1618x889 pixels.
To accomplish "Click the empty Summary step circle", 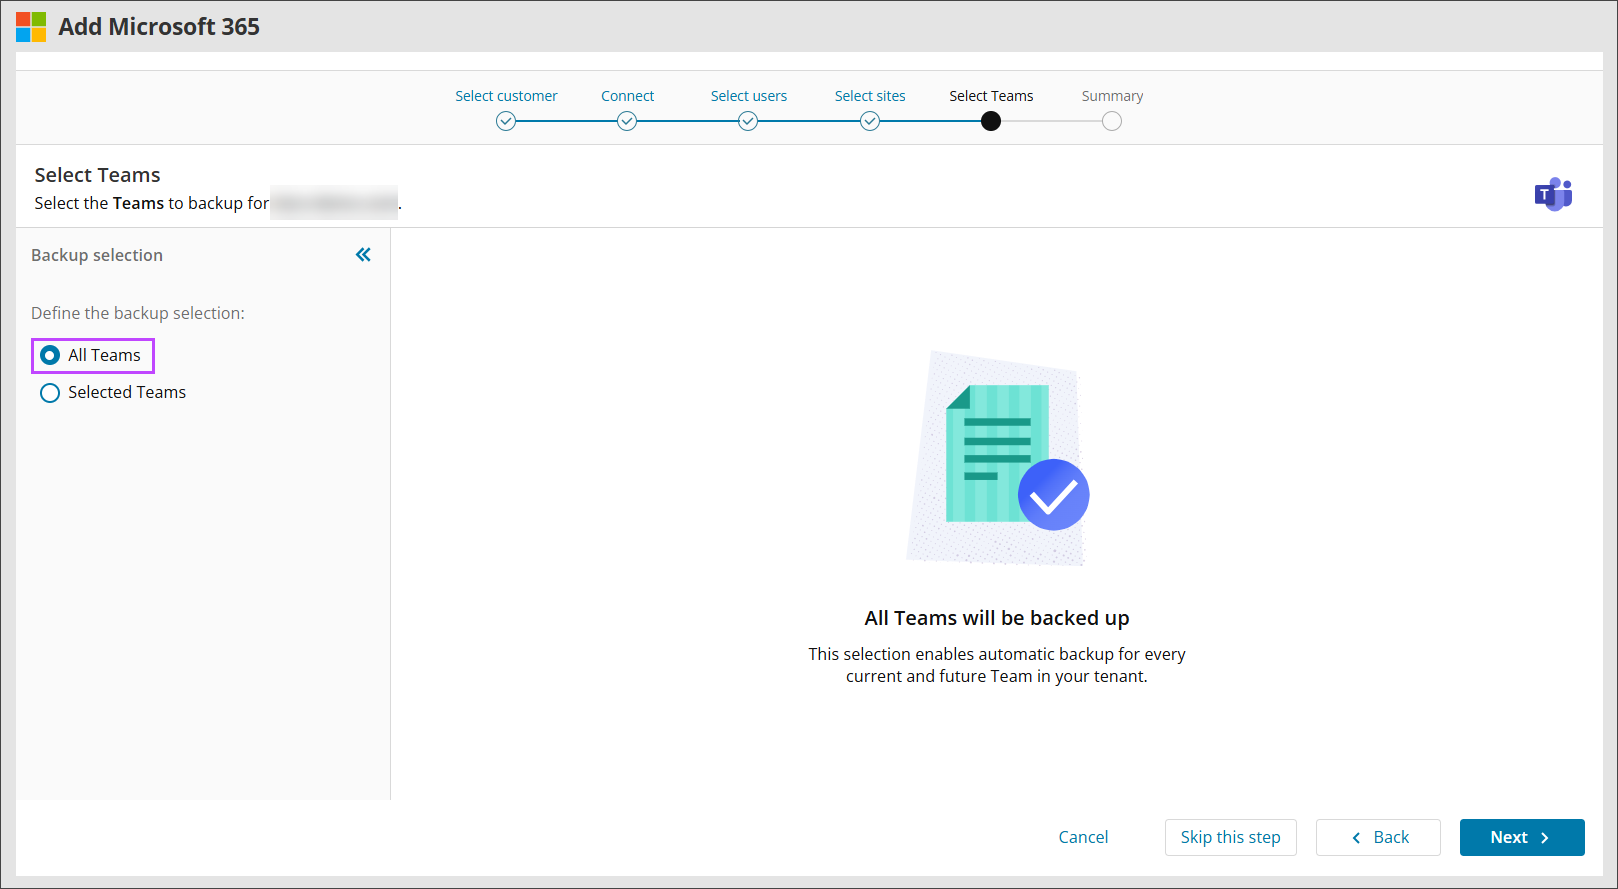I will click(x=1112, y=121).
